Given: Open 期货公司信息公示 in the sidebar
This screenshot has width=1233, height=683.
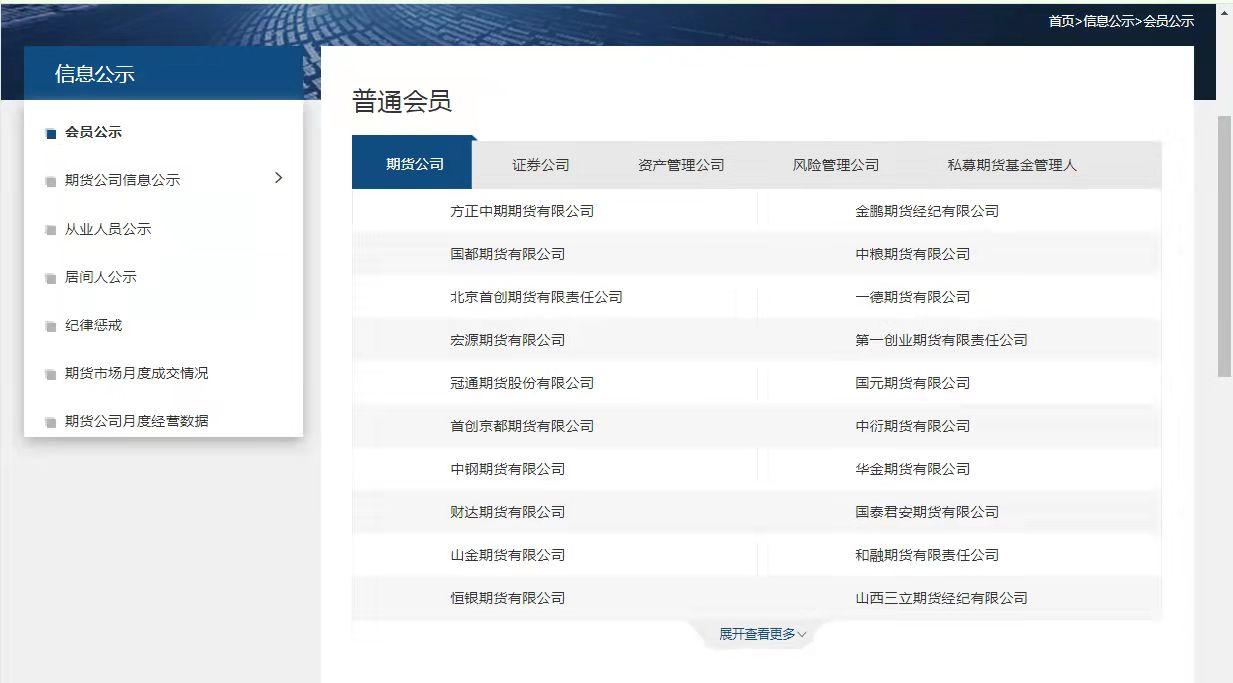Looking at the screenshot, I should [122, 180].
